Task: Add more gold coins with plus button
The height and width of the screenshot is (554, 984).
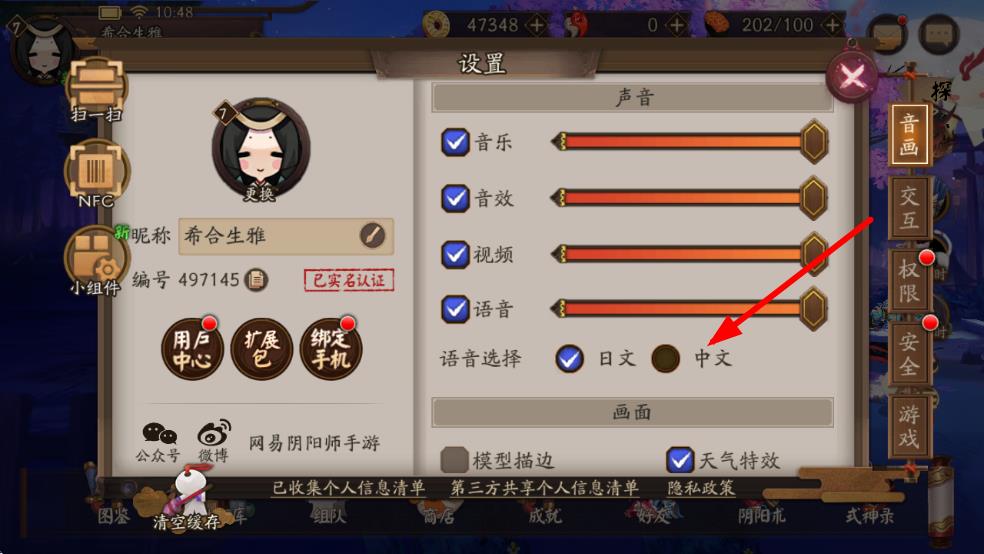Action: pyautogui.click(x=537, y=25)
